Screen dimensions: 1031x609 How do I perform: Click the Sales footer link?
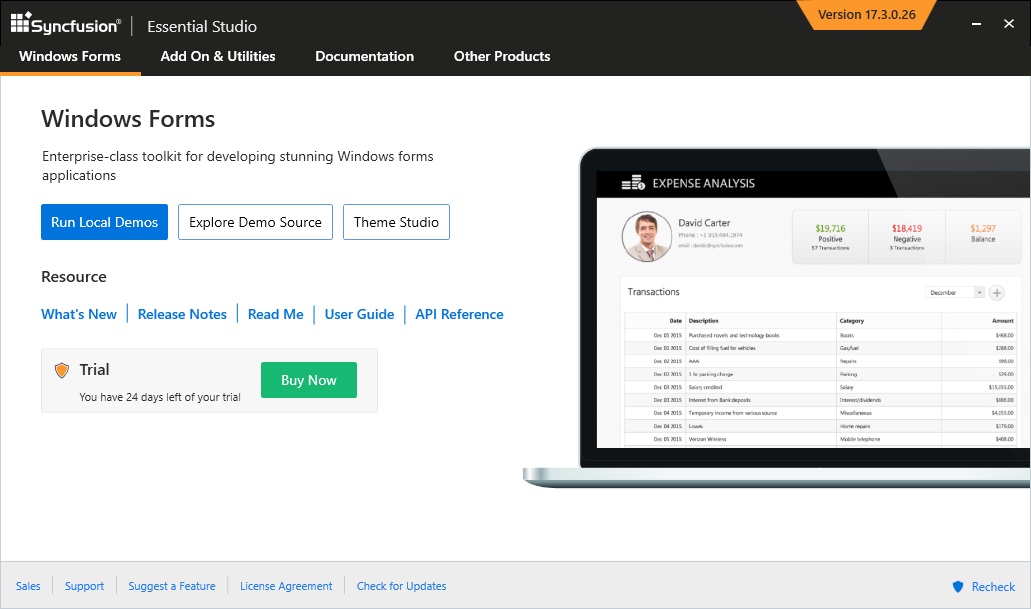click(x=28, y=586)
